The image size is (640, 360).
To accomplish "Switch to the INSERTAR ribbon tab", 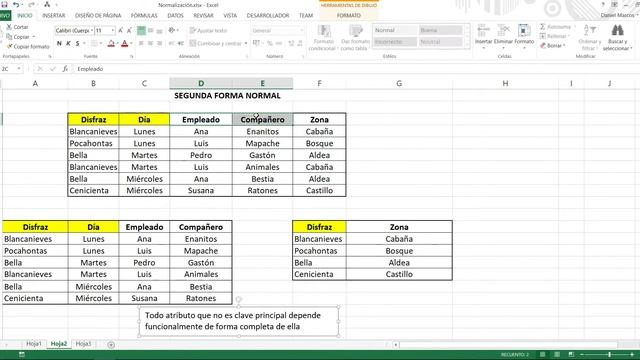I will pos(53,16).
